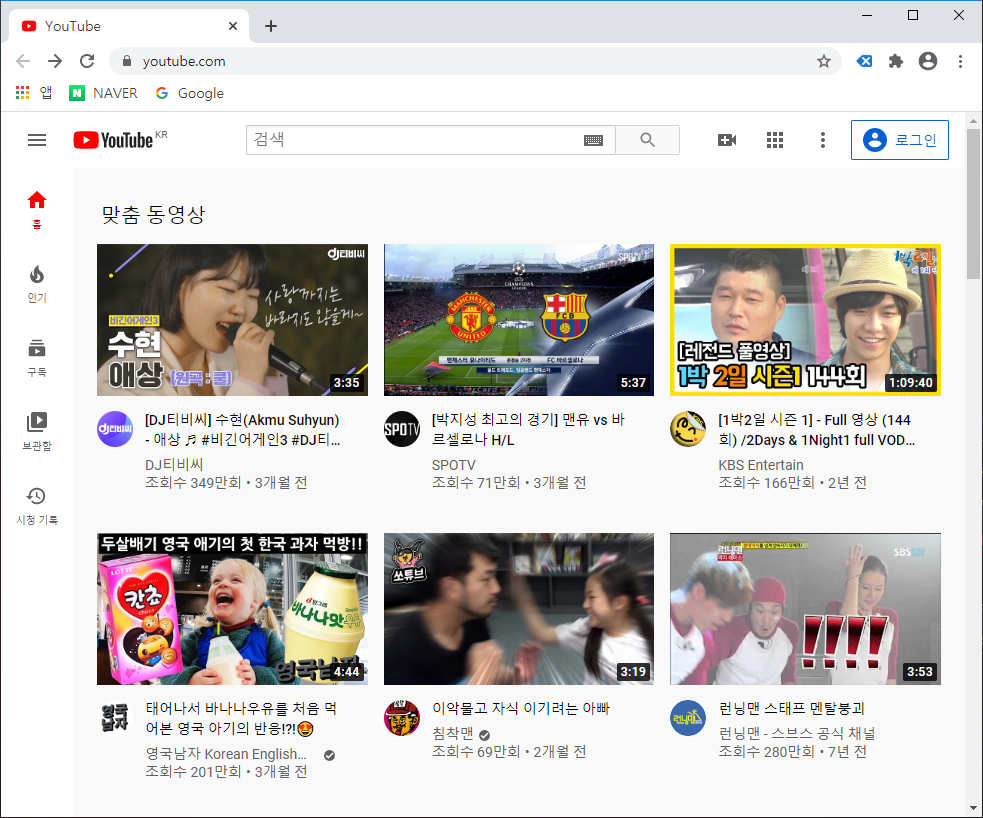Open 시청 기록 history in the sidebar

[x=37, y=506]
